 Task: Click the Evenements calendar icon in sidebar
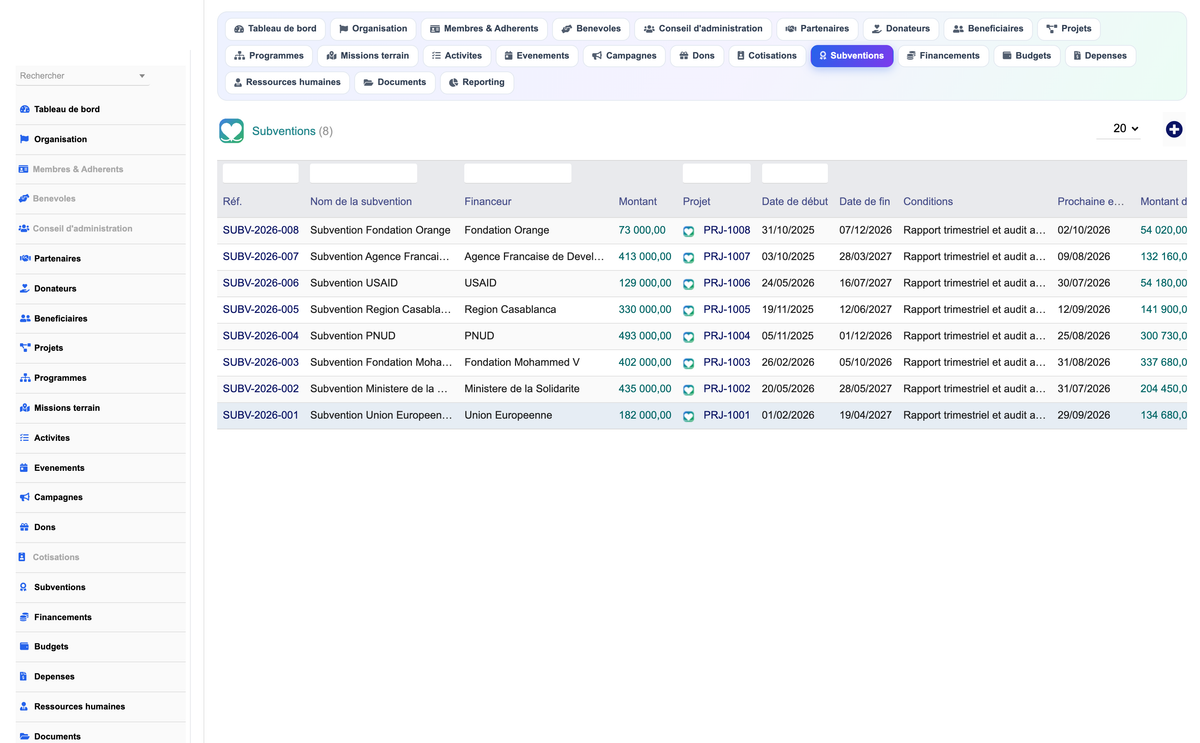click(24, 468)
